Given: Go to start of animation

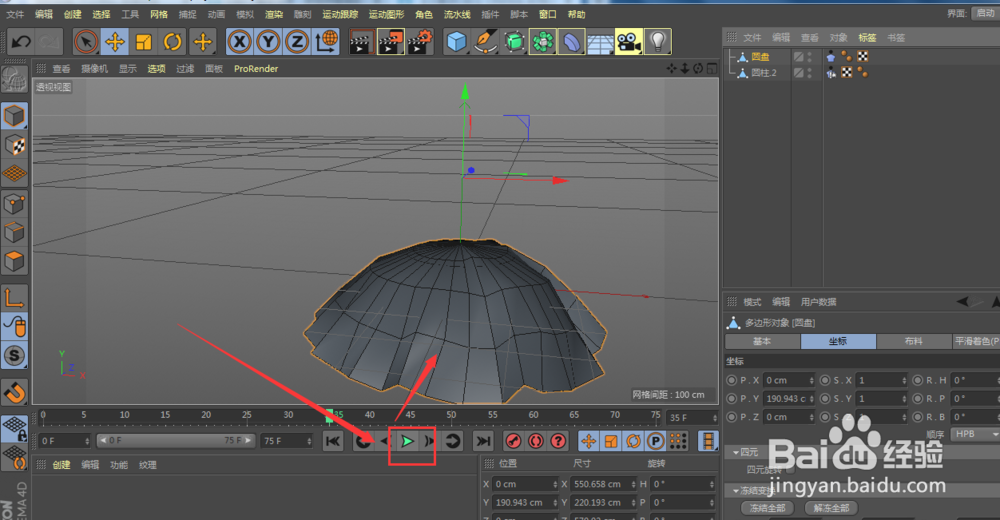Looking at the screenshot, I should point(333,441).
